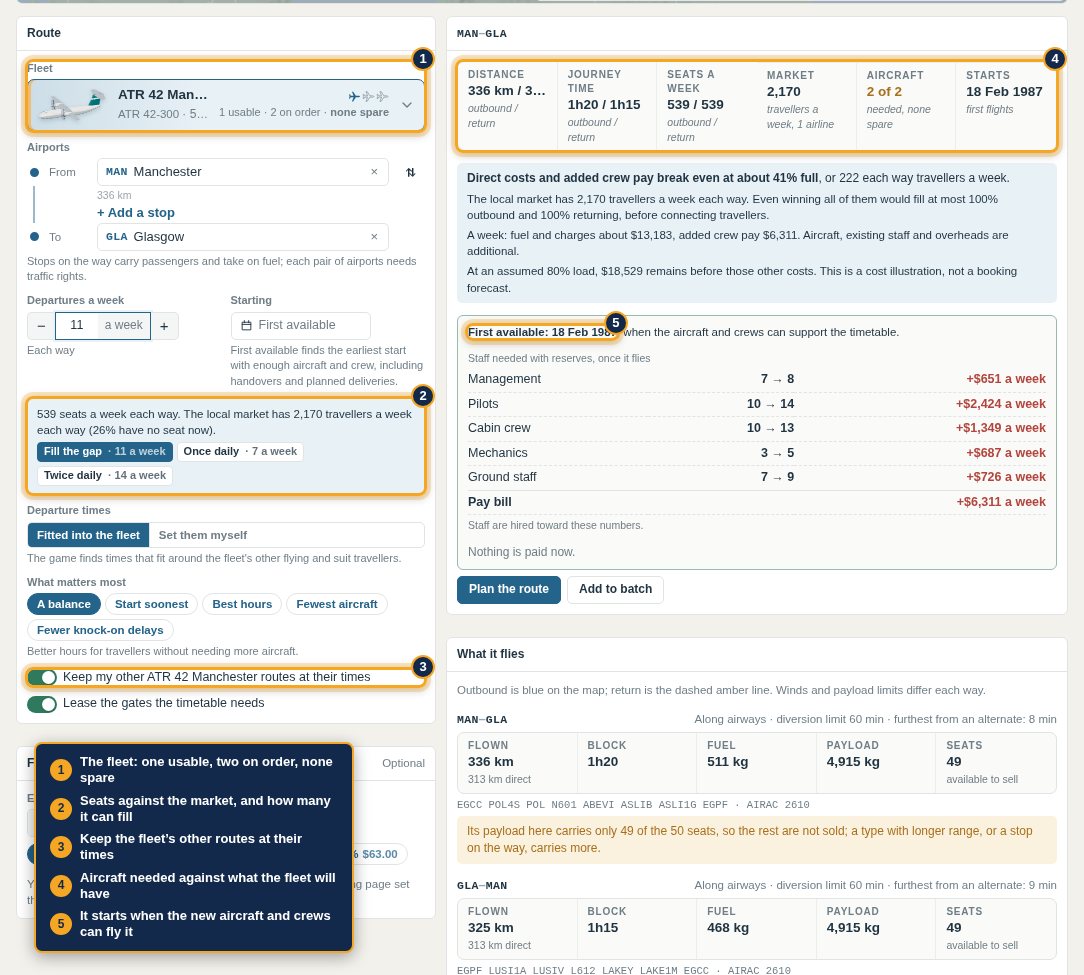Toggle Keep my other ATR 42 routes
The height and width of the screenshot is (975, 1084).
coord(41,677)
